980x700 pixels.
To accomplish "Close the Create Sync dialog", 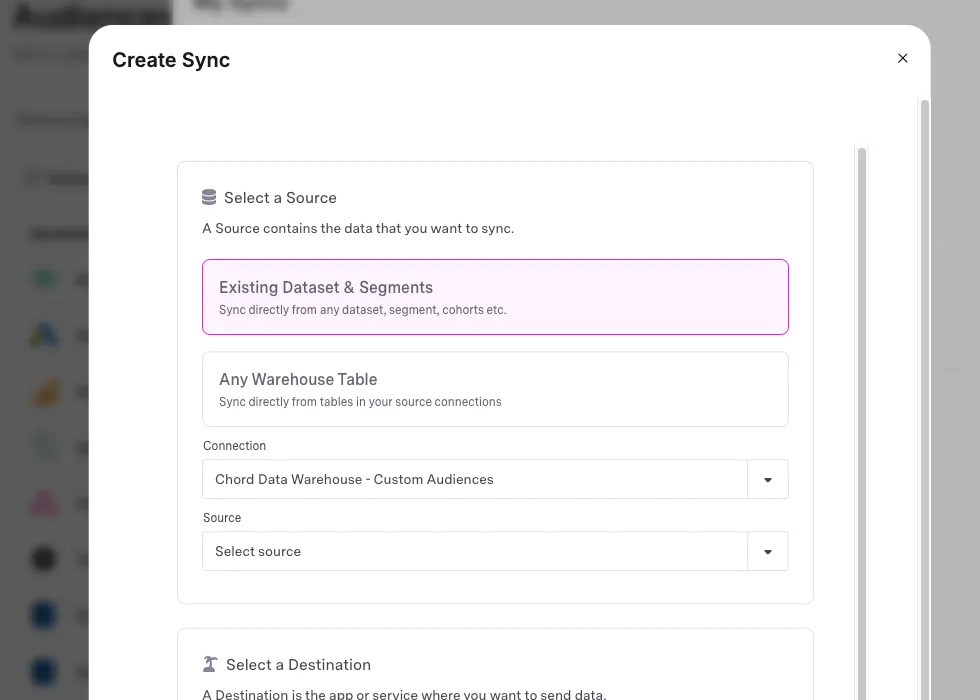I will pos(902,58).
